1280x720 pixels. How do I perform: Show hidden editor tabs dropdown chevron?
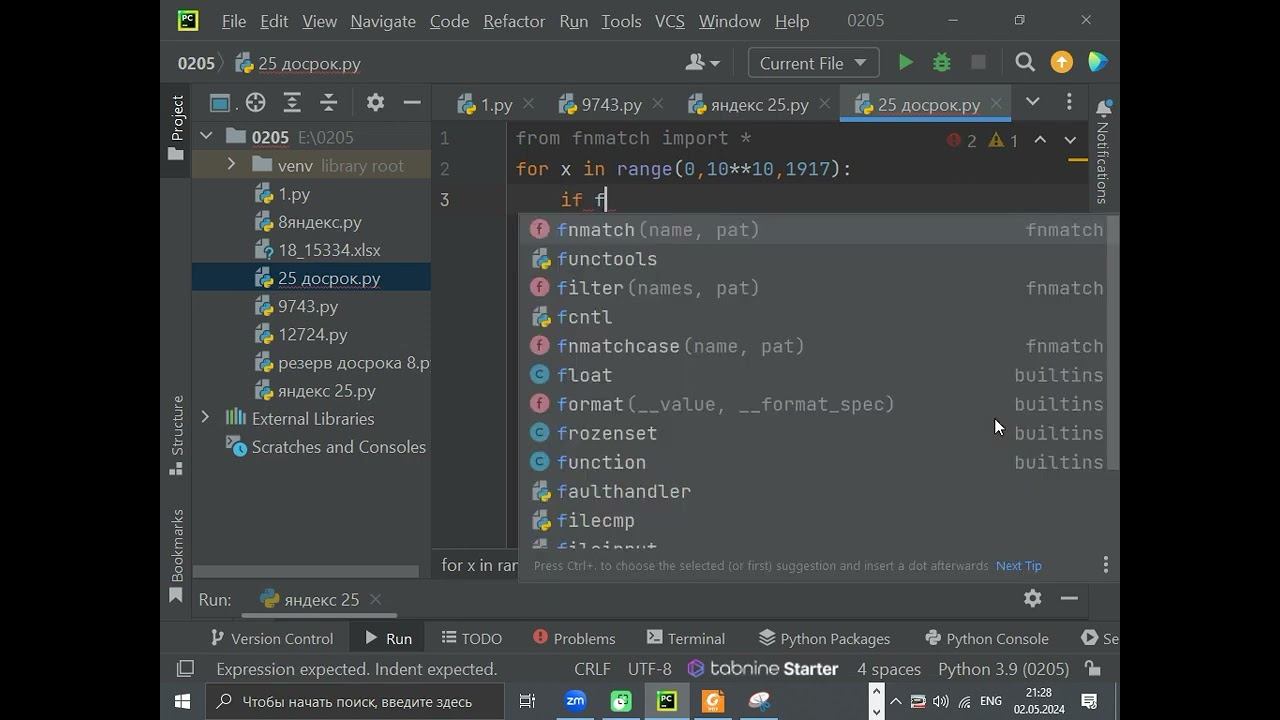pyautogui.click(x=1033, y=103)
